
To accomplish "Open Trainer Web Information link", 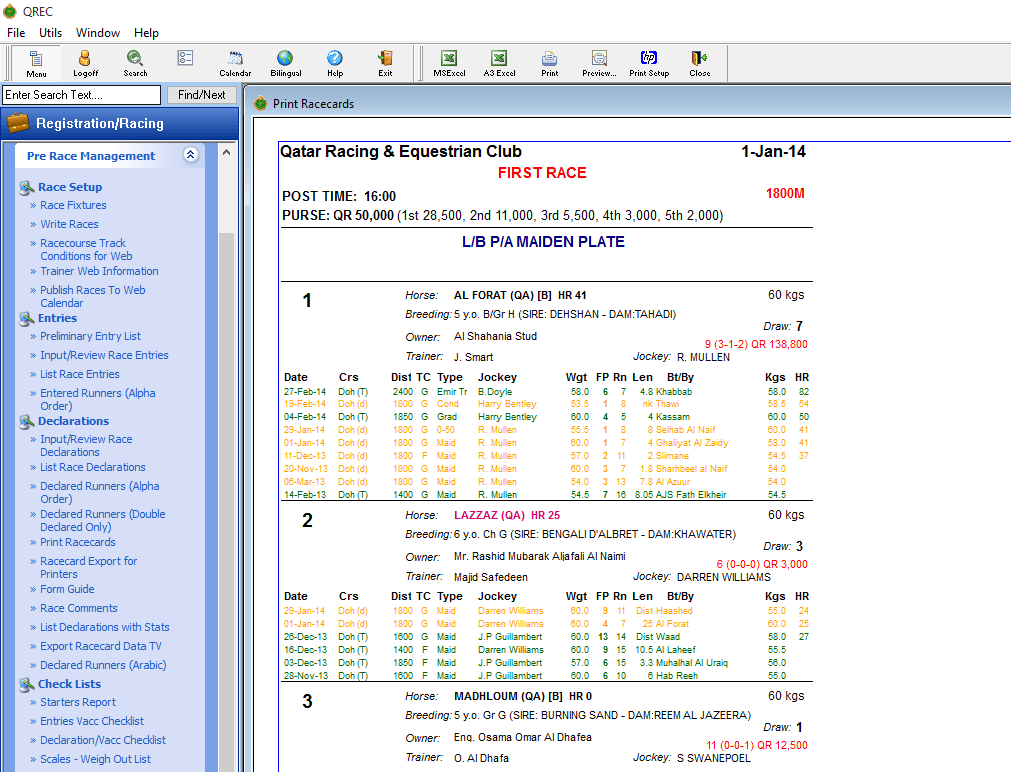I will [x=99, y=271].
